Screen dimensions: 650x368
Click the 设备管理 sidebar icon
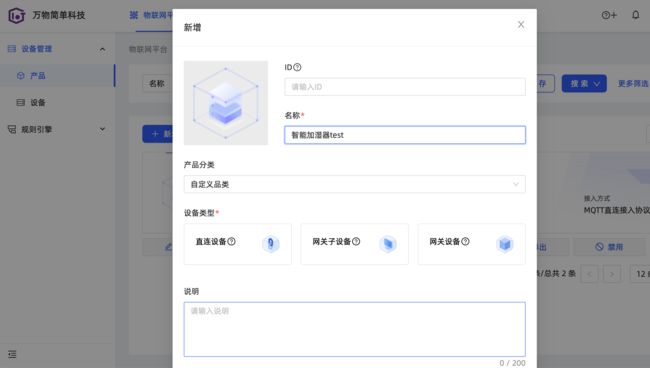click(x=12, y=49)
